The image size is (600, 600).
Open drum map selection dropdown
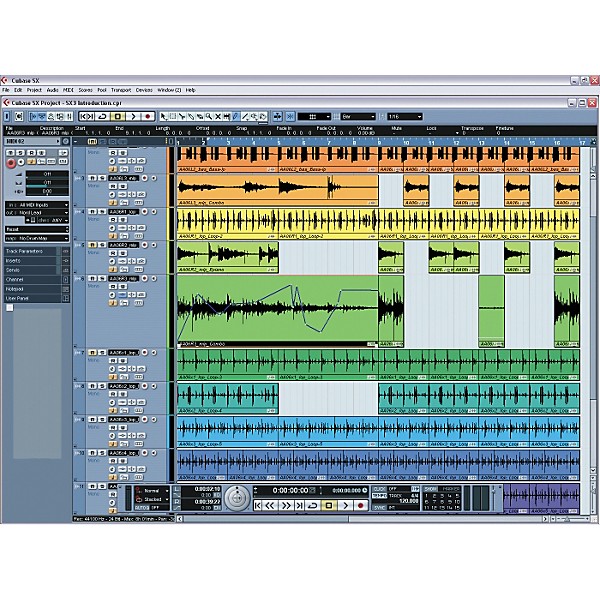37,238
